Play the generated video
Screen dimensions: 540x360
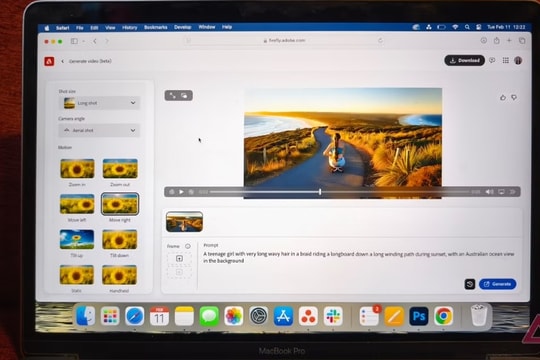point(181,192)
